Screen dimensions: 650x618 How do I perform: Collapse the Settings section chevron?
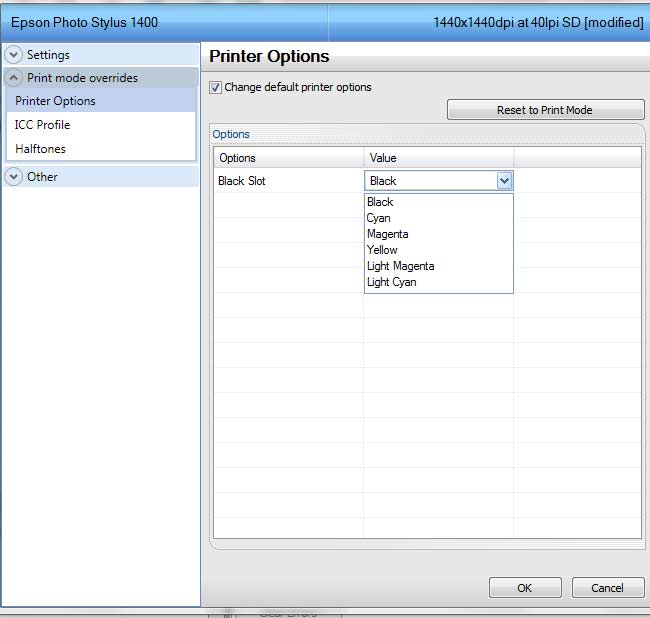(14, 55)
